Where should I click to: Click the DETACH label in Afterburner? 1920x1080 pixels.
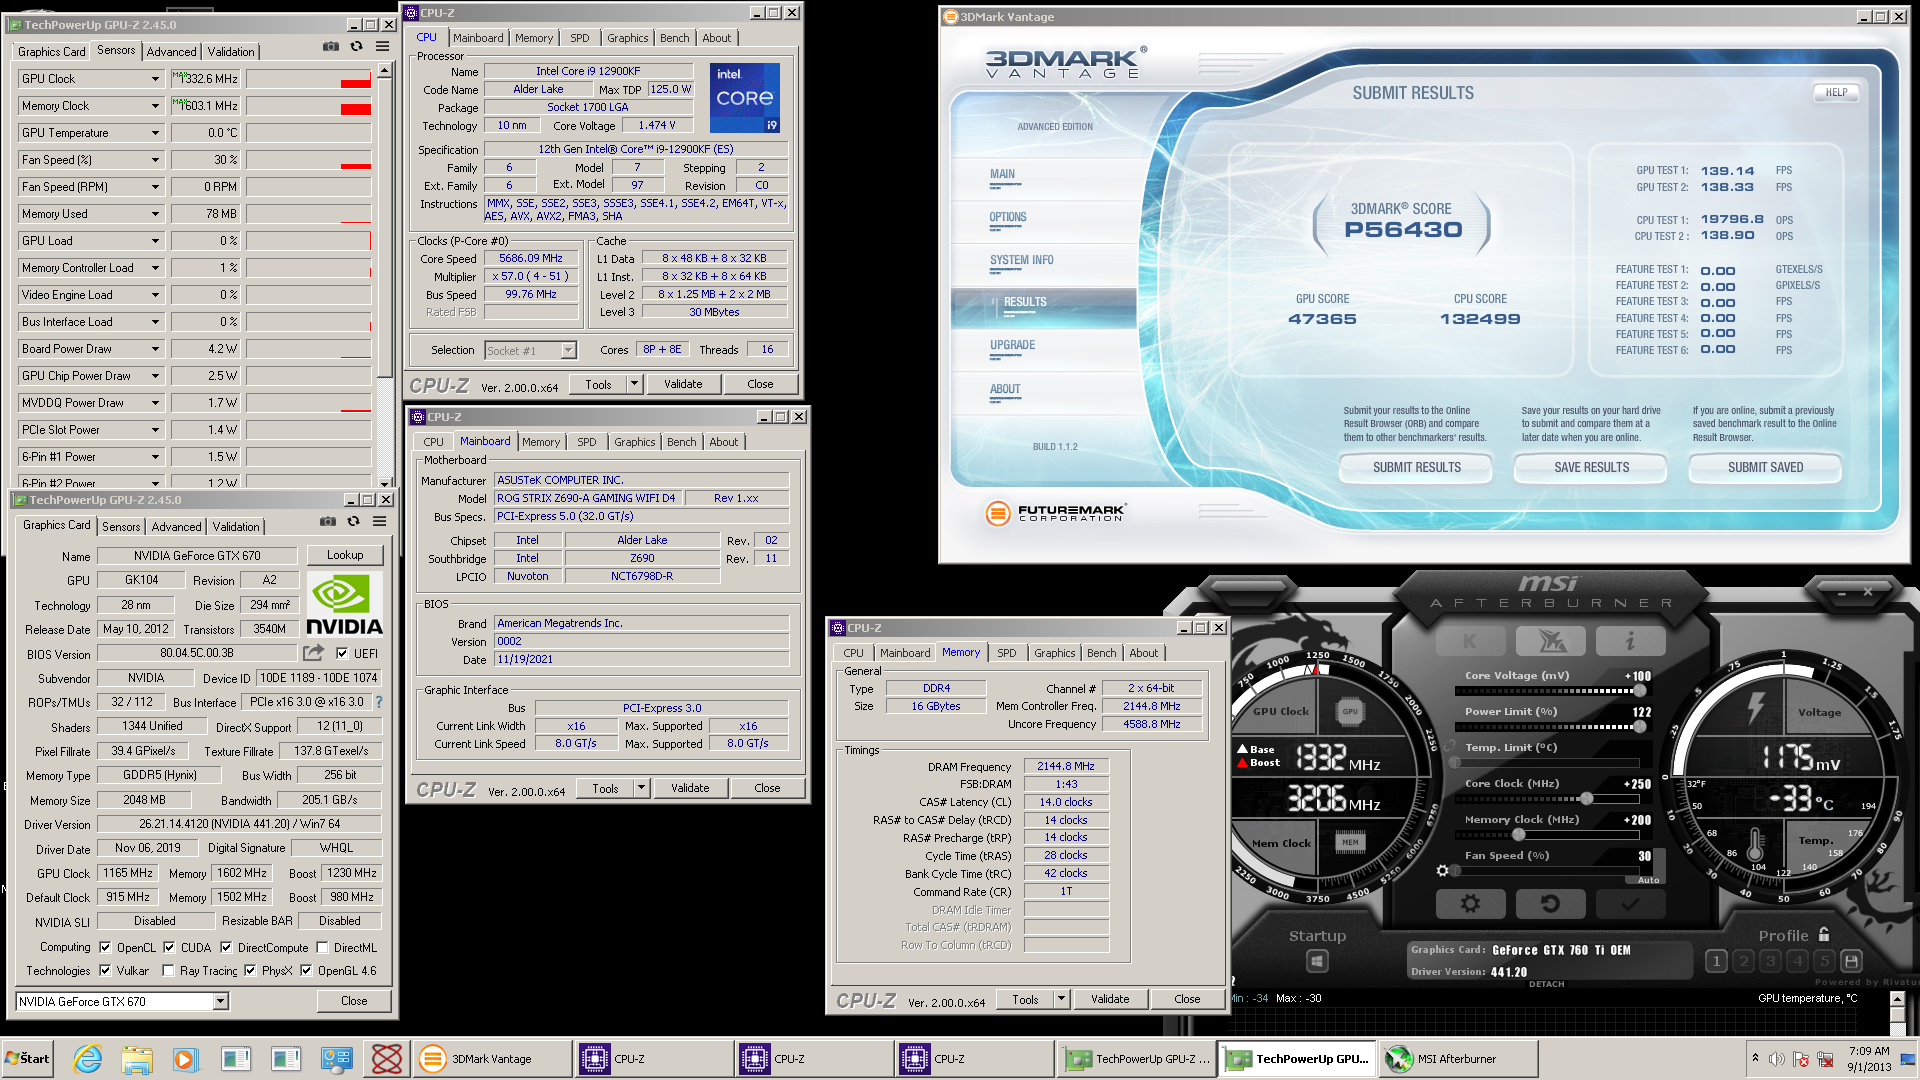click(1546, 984)
